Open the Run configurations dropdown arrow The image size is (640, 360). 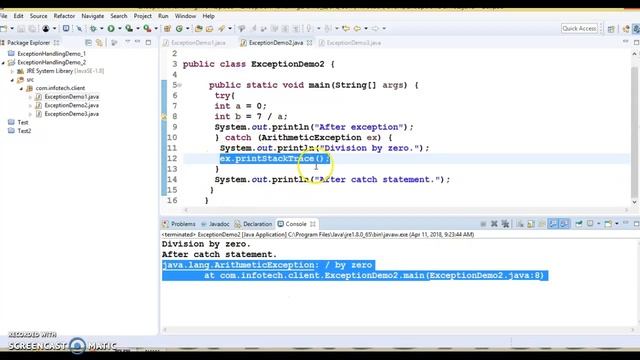click(x=120, y=29)
